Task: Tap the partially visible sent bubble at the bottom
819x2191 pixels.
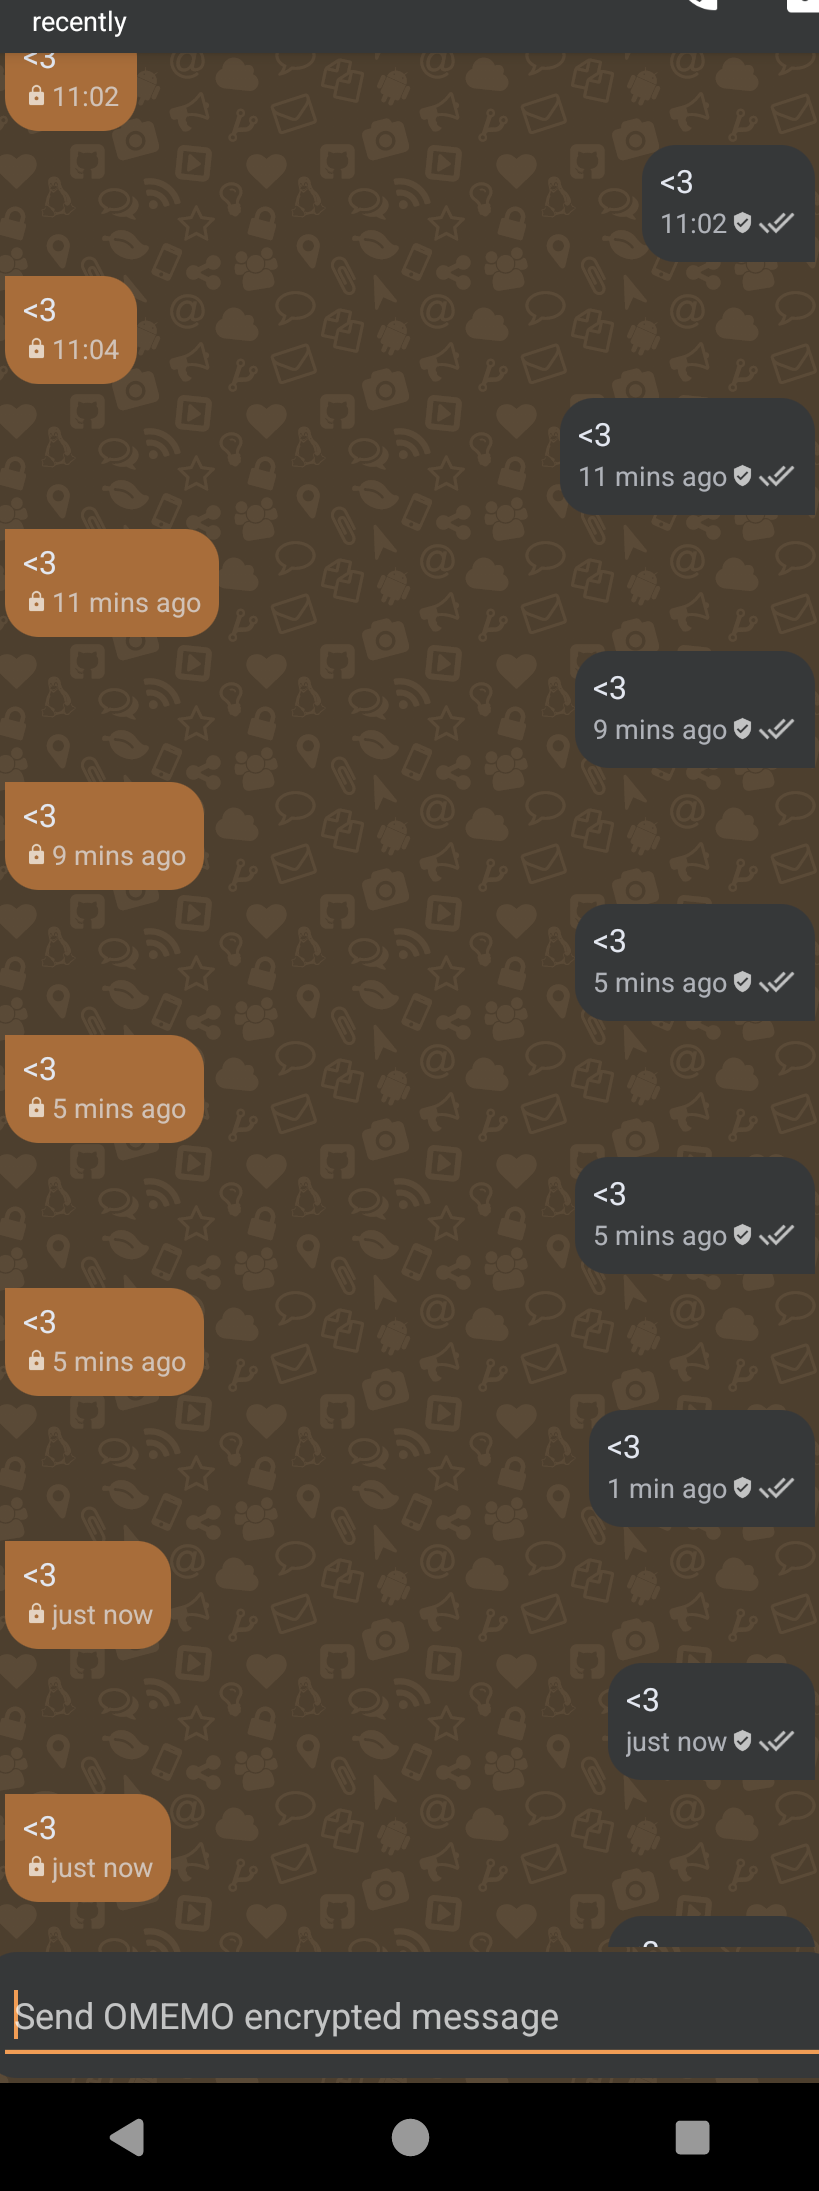Action: pos(712,1932)
